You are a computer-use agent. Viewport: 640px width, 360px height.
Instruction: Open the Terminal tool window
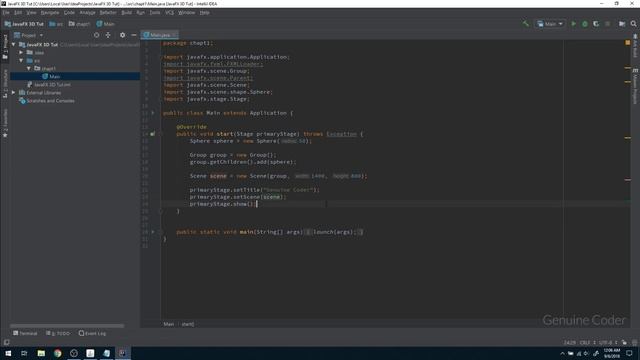click(x=25, y=333)
